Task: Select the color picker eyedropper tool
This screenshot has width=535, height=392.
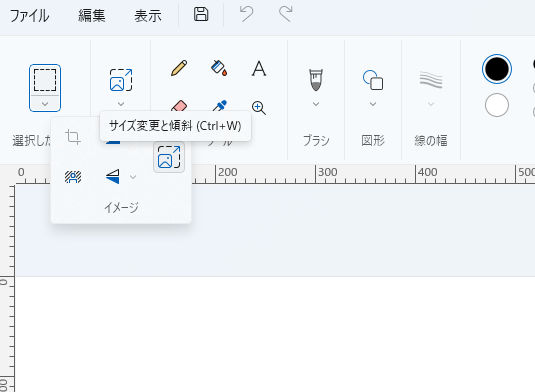Action: [x=220, y=106]
